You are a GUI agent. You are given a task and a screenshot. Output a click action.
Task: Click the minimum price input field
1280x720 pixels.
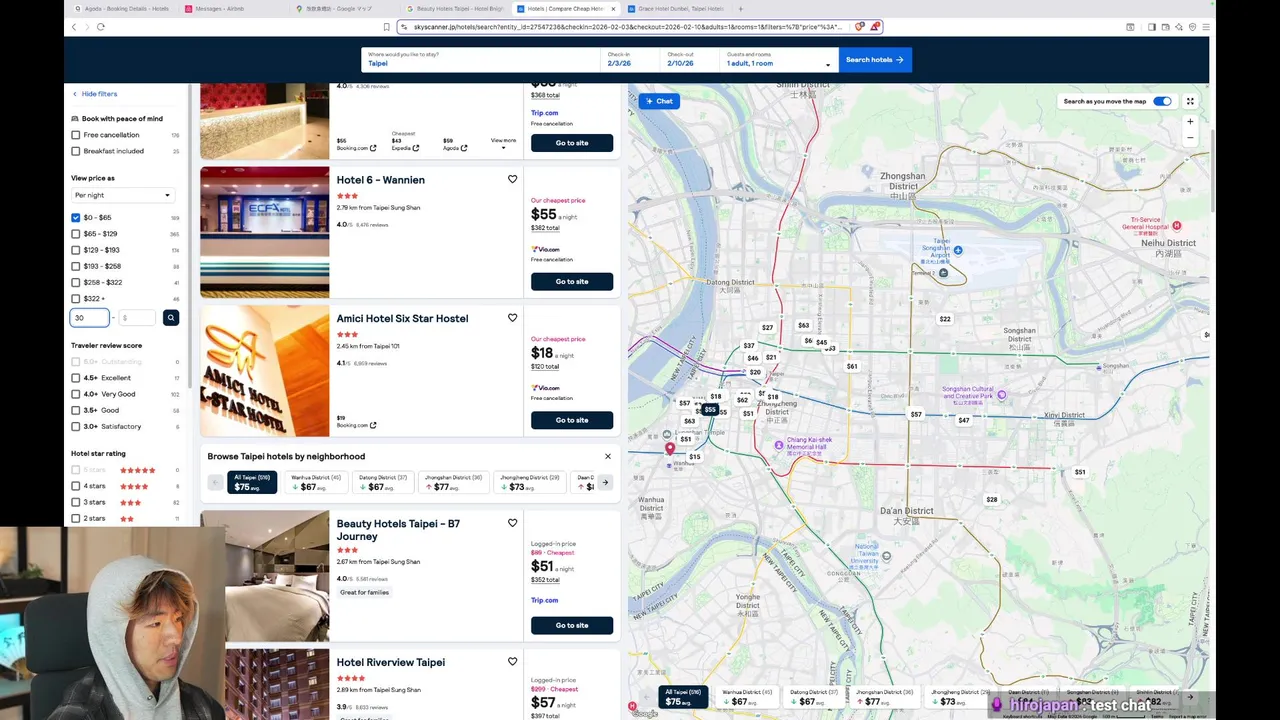[90, 318]
